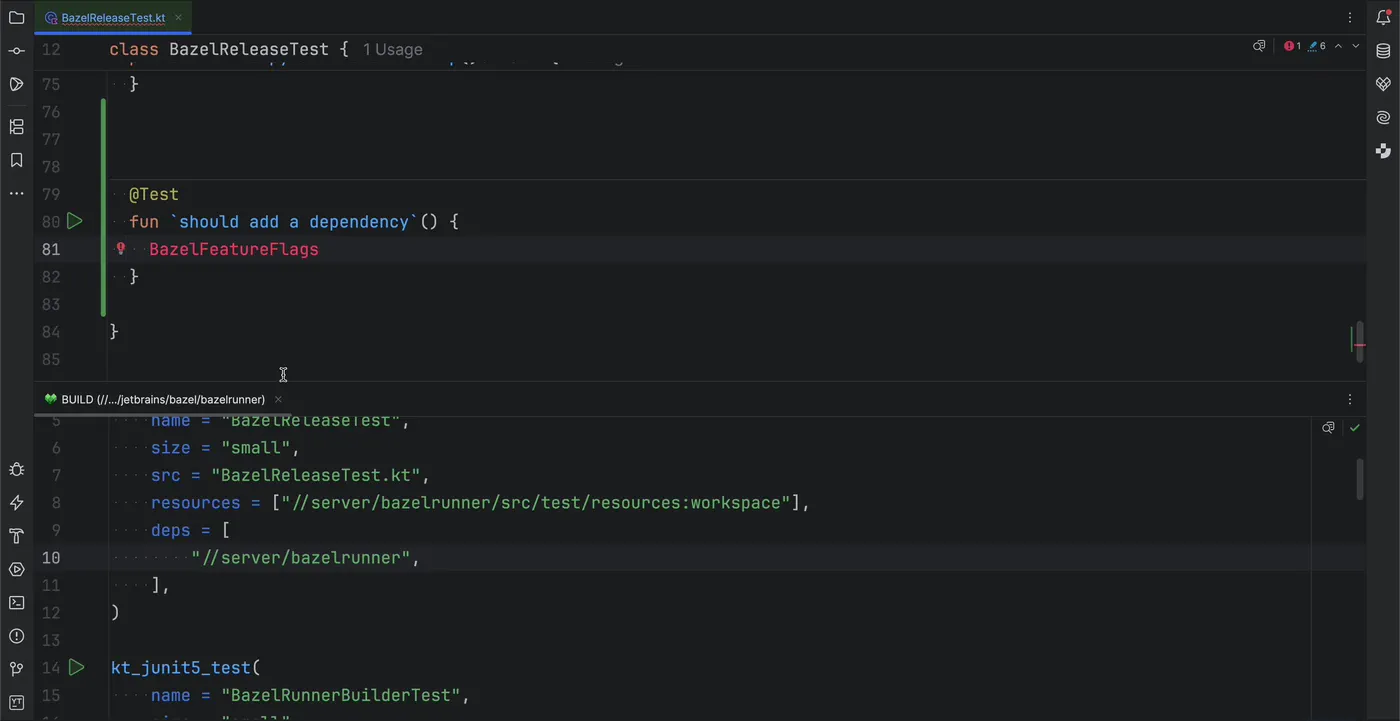
Task: Open the Database tool window icon
Action: point(1383,51)
